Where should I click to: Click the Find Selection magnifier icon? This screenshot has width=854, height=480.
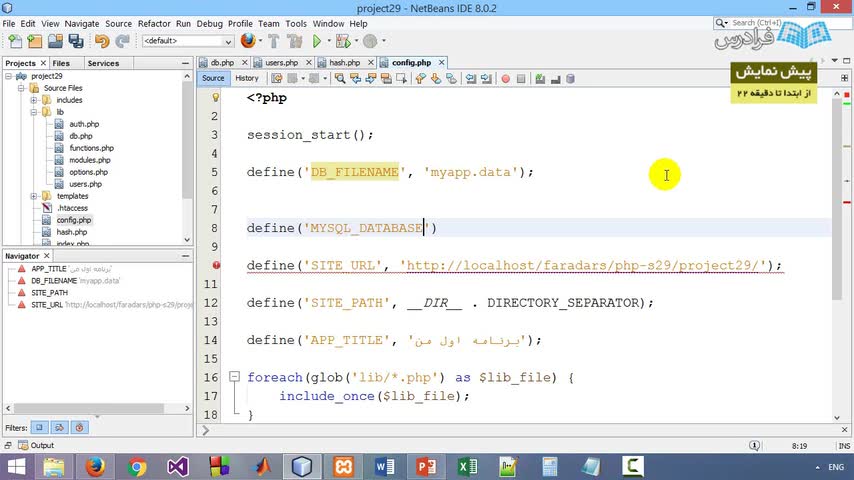(x=340, y=78)
